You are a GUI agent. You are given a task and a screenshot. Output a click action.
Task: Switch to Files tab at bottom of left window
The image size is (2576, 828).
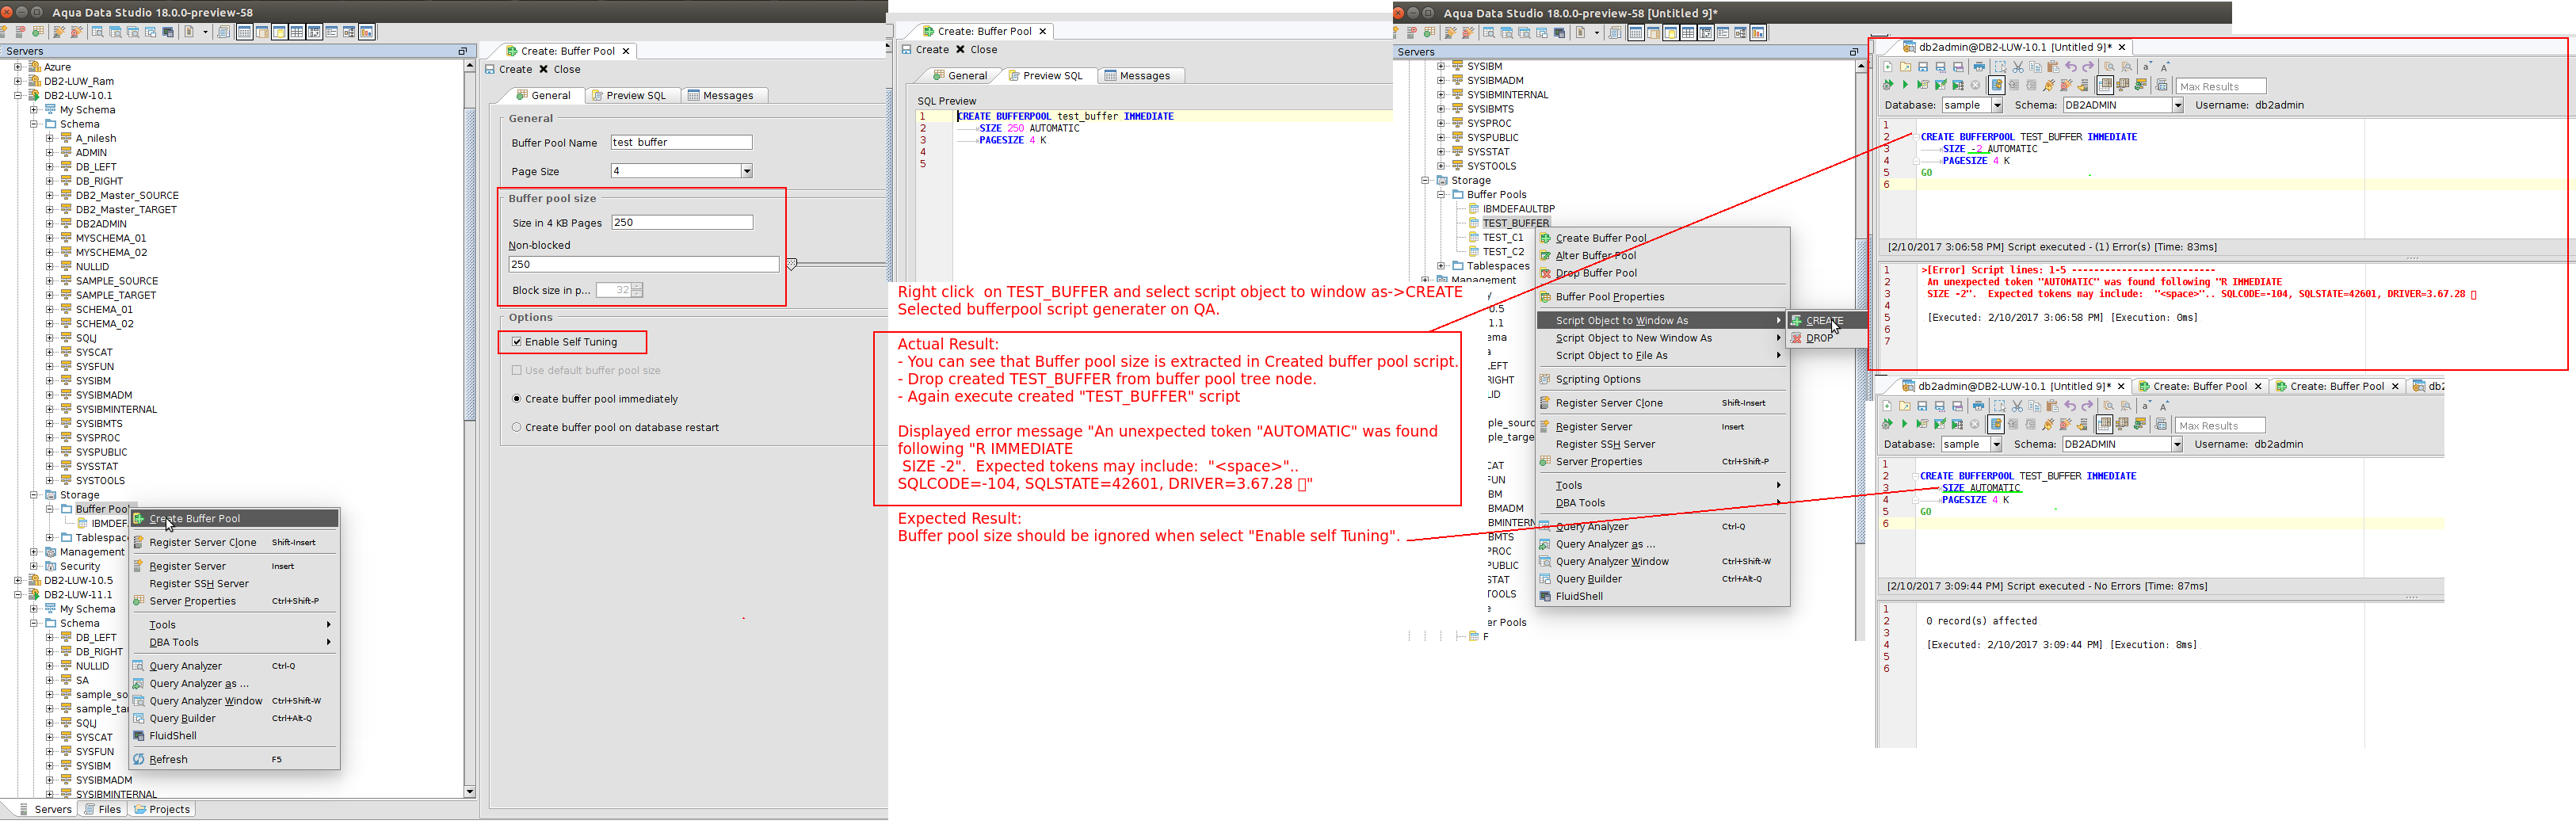point(102,810)
